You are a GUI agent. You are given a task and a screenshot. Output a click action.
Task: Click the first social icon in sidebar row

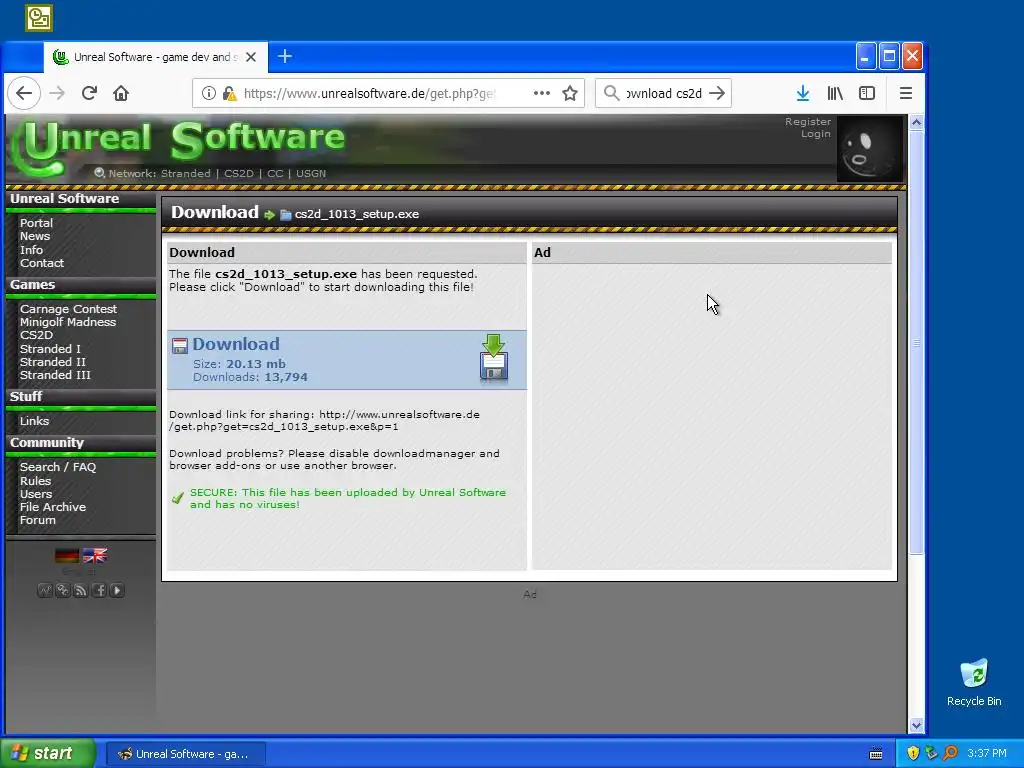45,590
